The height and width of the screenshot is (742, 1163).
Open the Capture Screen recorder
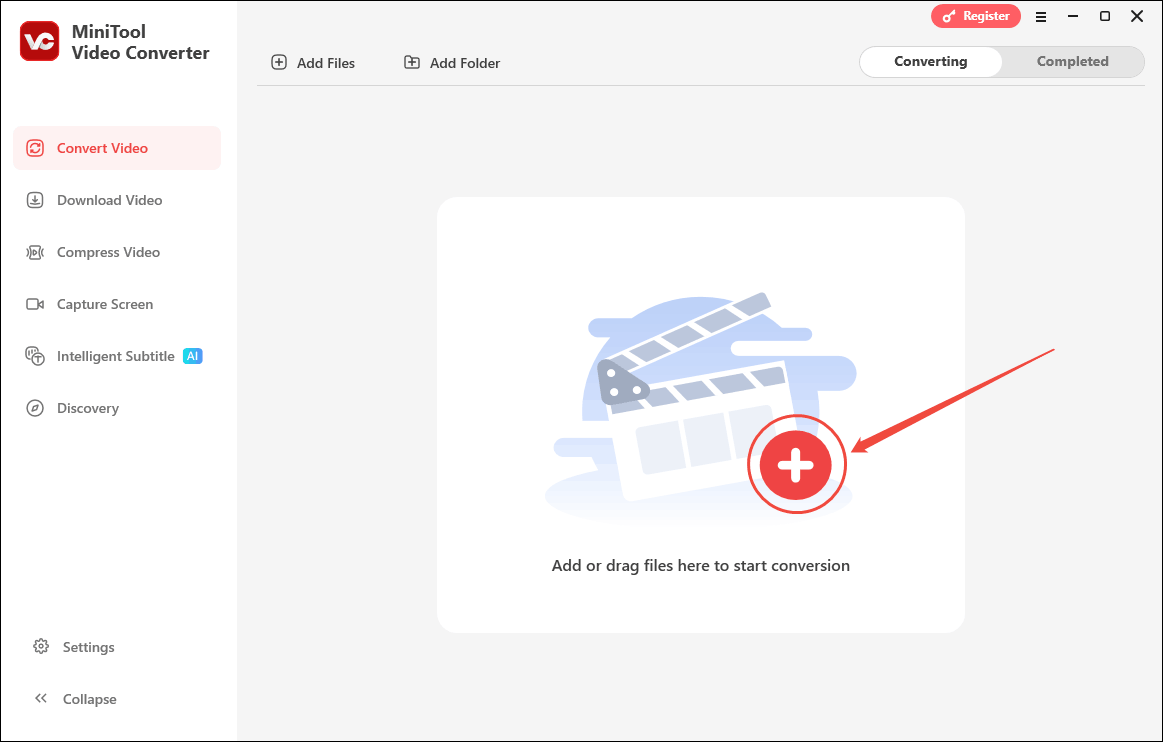point(106,304)
